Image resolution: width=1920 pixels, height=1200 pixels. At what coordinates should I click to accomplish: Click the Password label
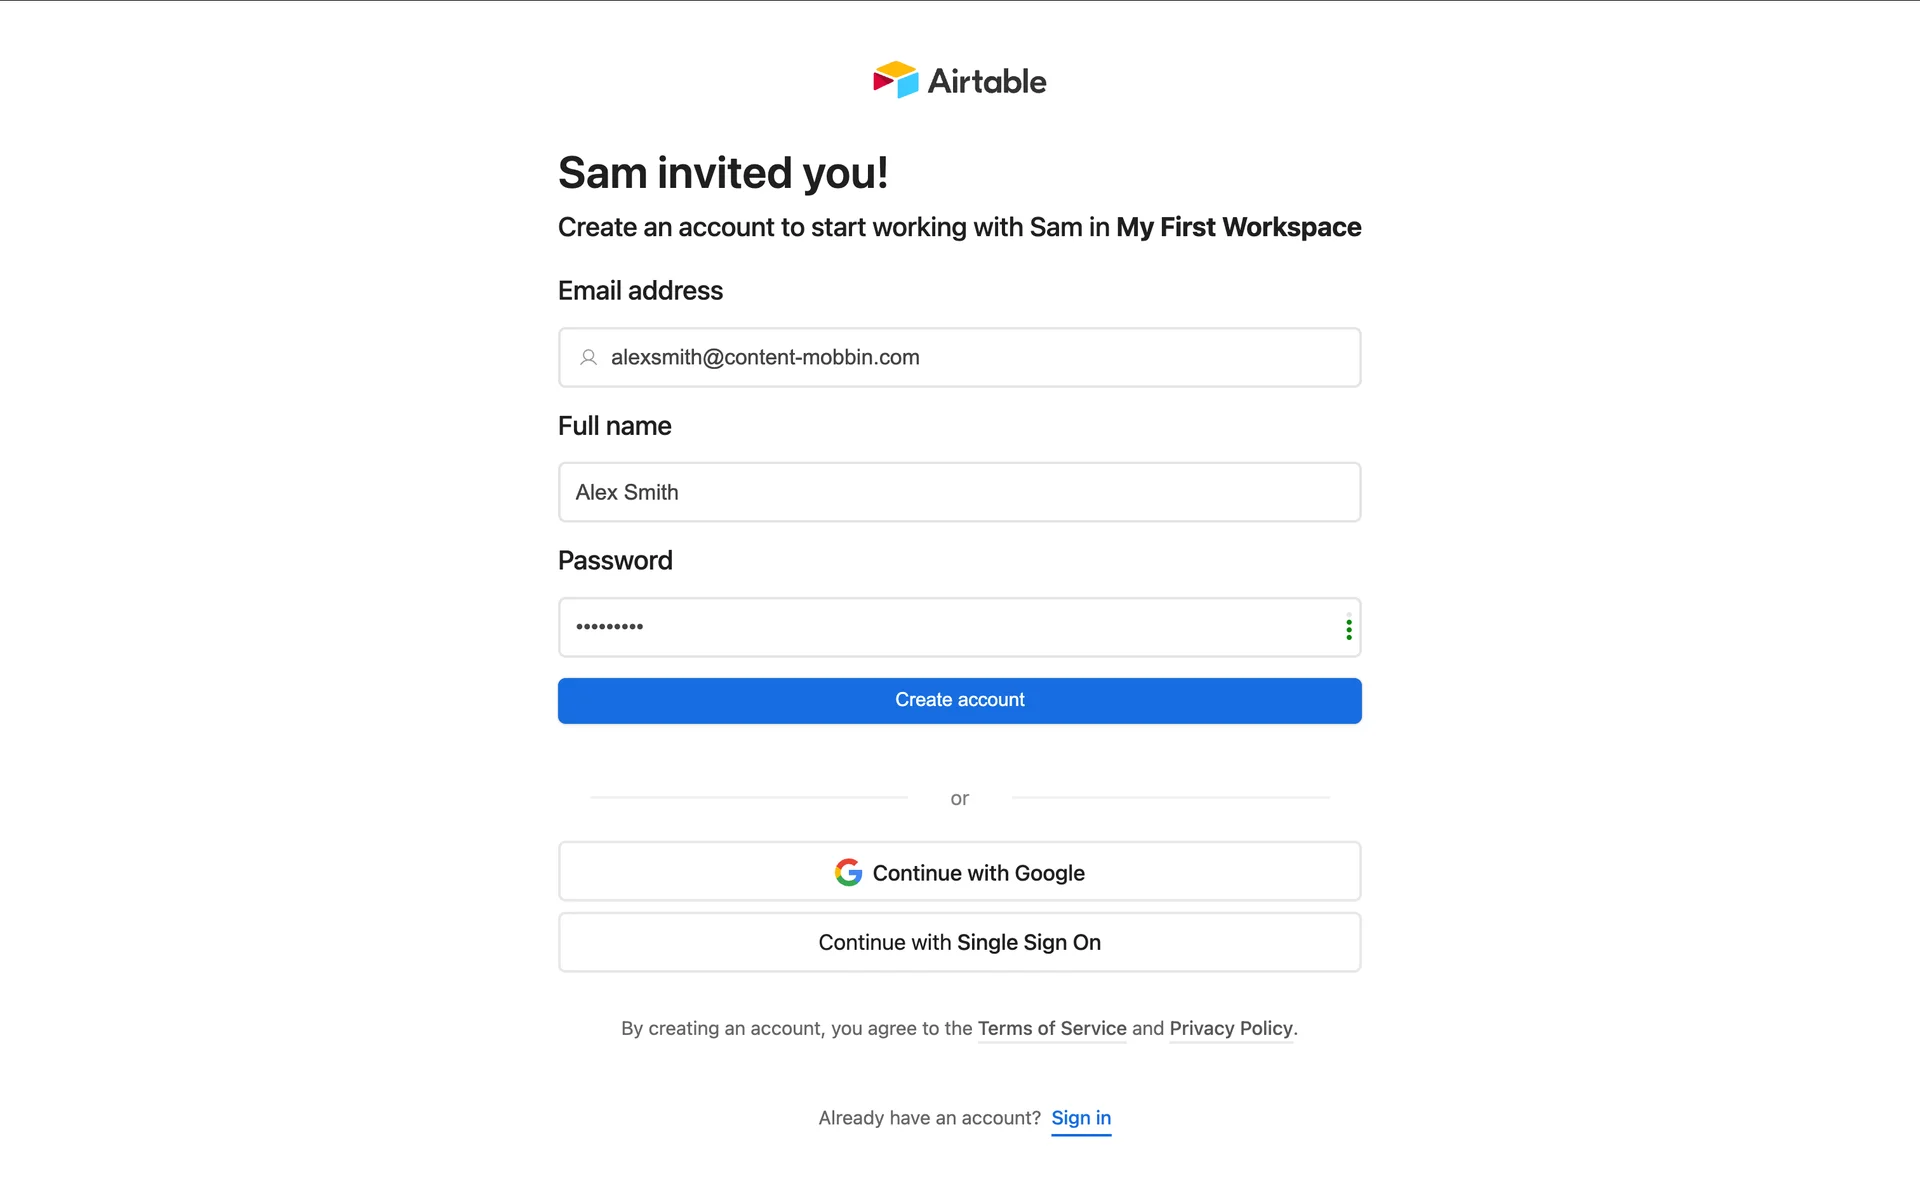point(615,561)
